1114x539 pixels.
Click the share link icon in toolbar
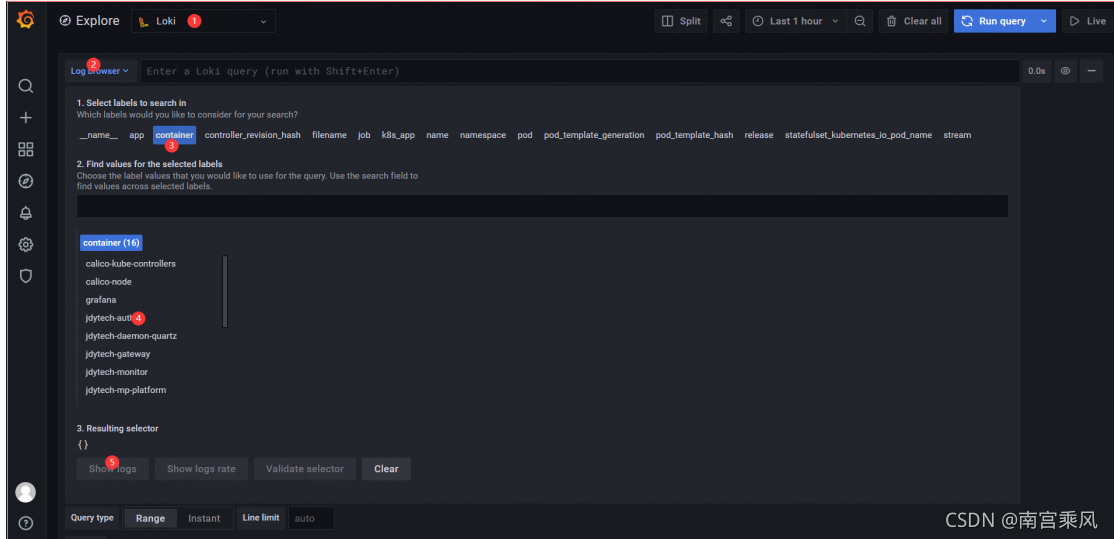pyautogui.click(x=726, y=21)
